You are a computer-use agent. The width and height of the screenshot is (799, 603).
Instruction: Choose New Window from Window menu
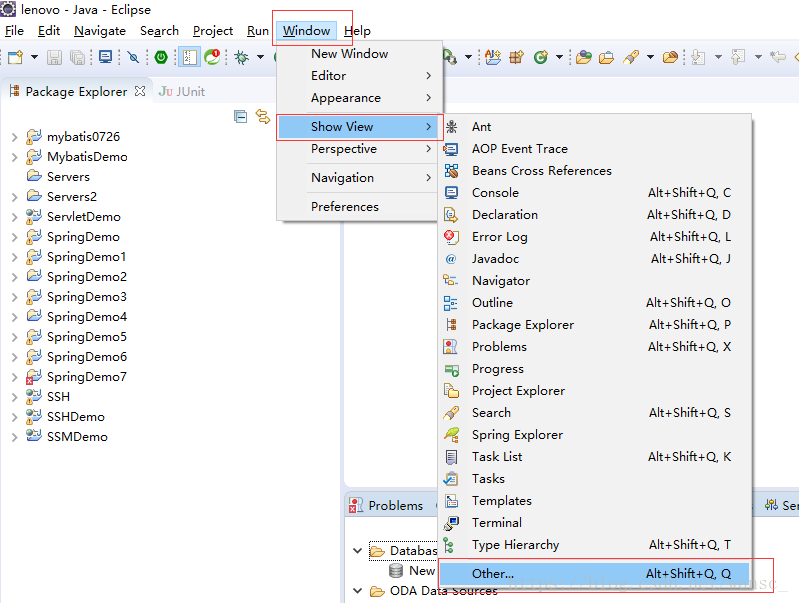tap(359, 54)
